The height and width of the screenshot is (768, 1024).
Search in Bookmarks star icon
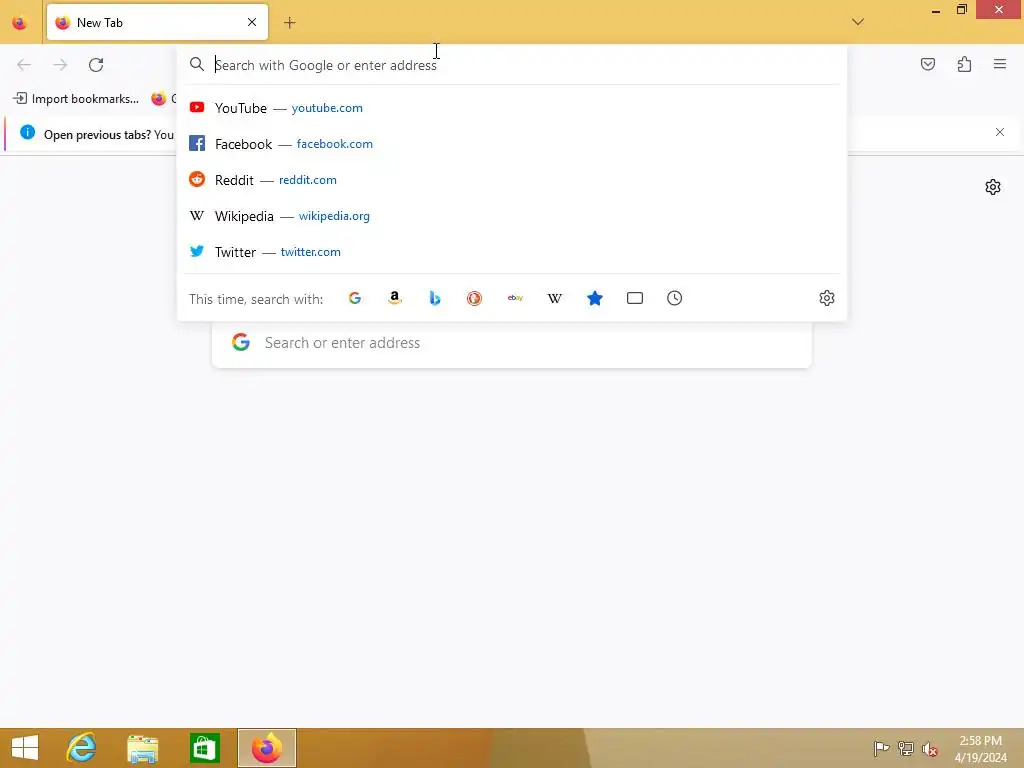(x=594, y=298)
